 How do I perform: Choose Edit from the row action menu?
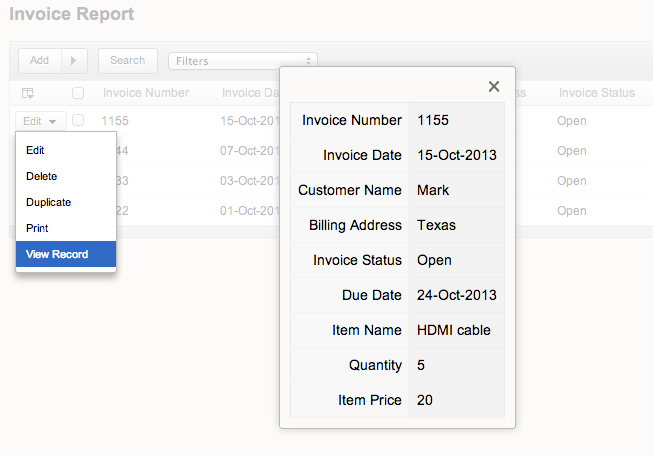point(36,150)
